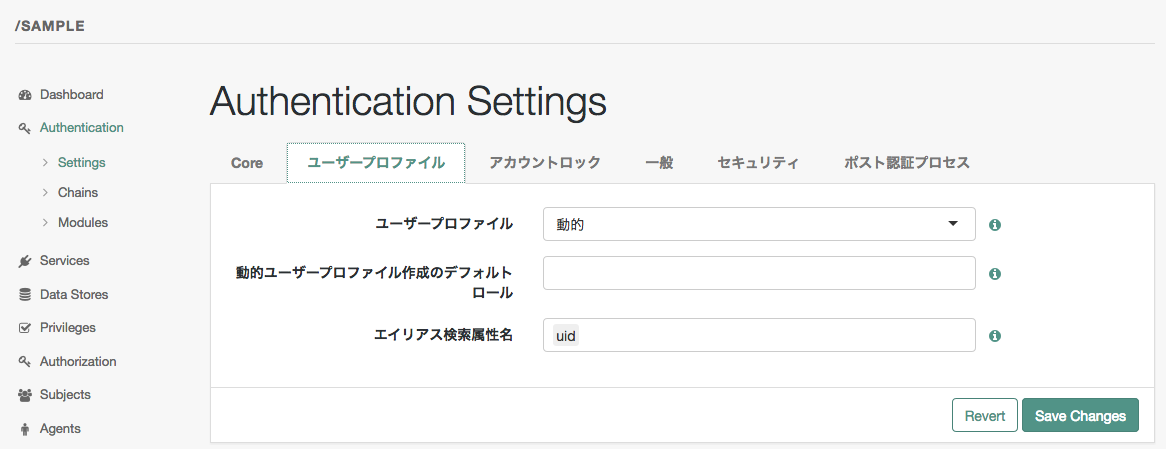Click the デフォルトロール input field

tap(758, 273)
